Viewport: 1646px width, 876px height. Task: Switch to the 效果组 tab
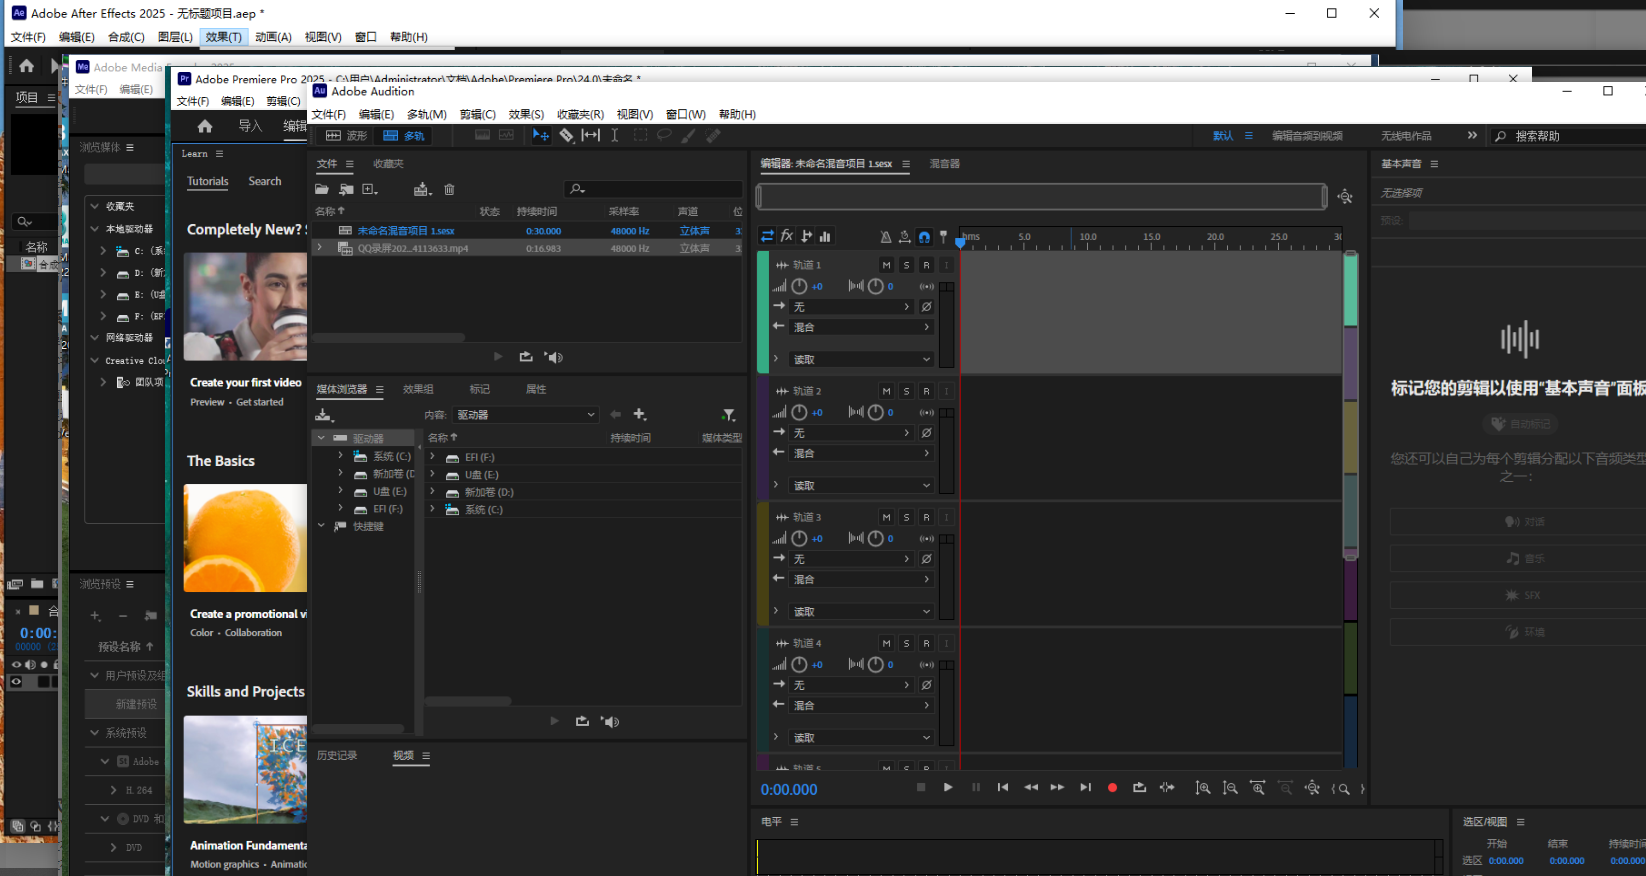click(x=418, y=389)
